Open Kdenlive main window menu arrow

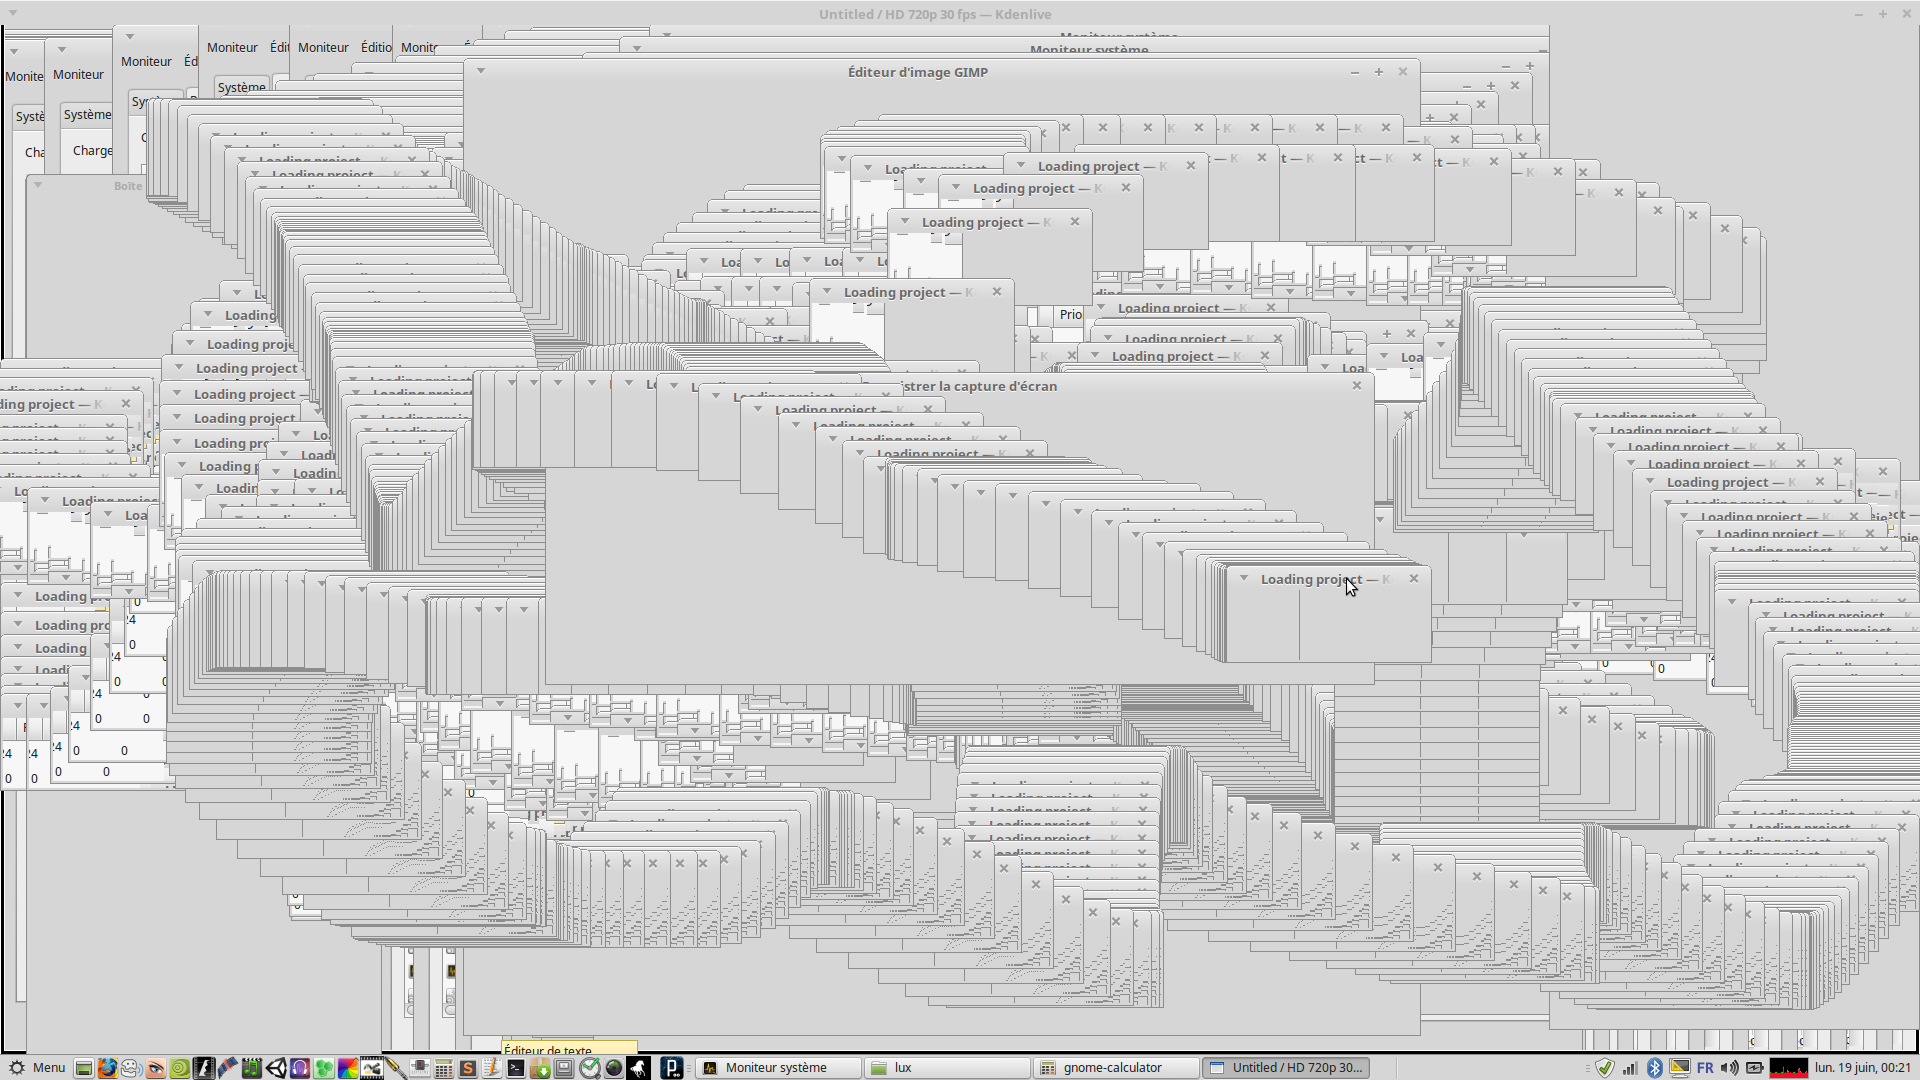click(x=12, y=13)
